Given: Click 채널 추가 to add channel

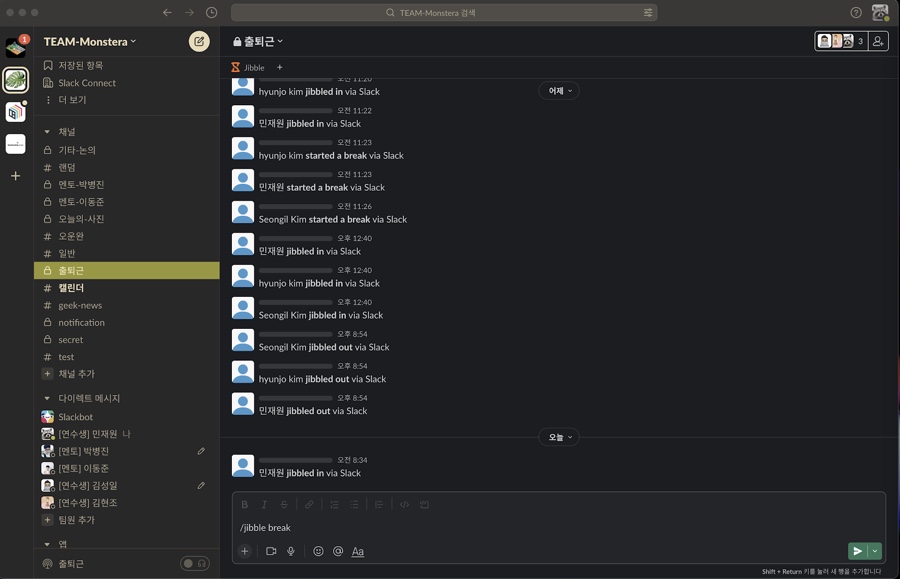Looking at the screenshot, I should coord(76,374).
